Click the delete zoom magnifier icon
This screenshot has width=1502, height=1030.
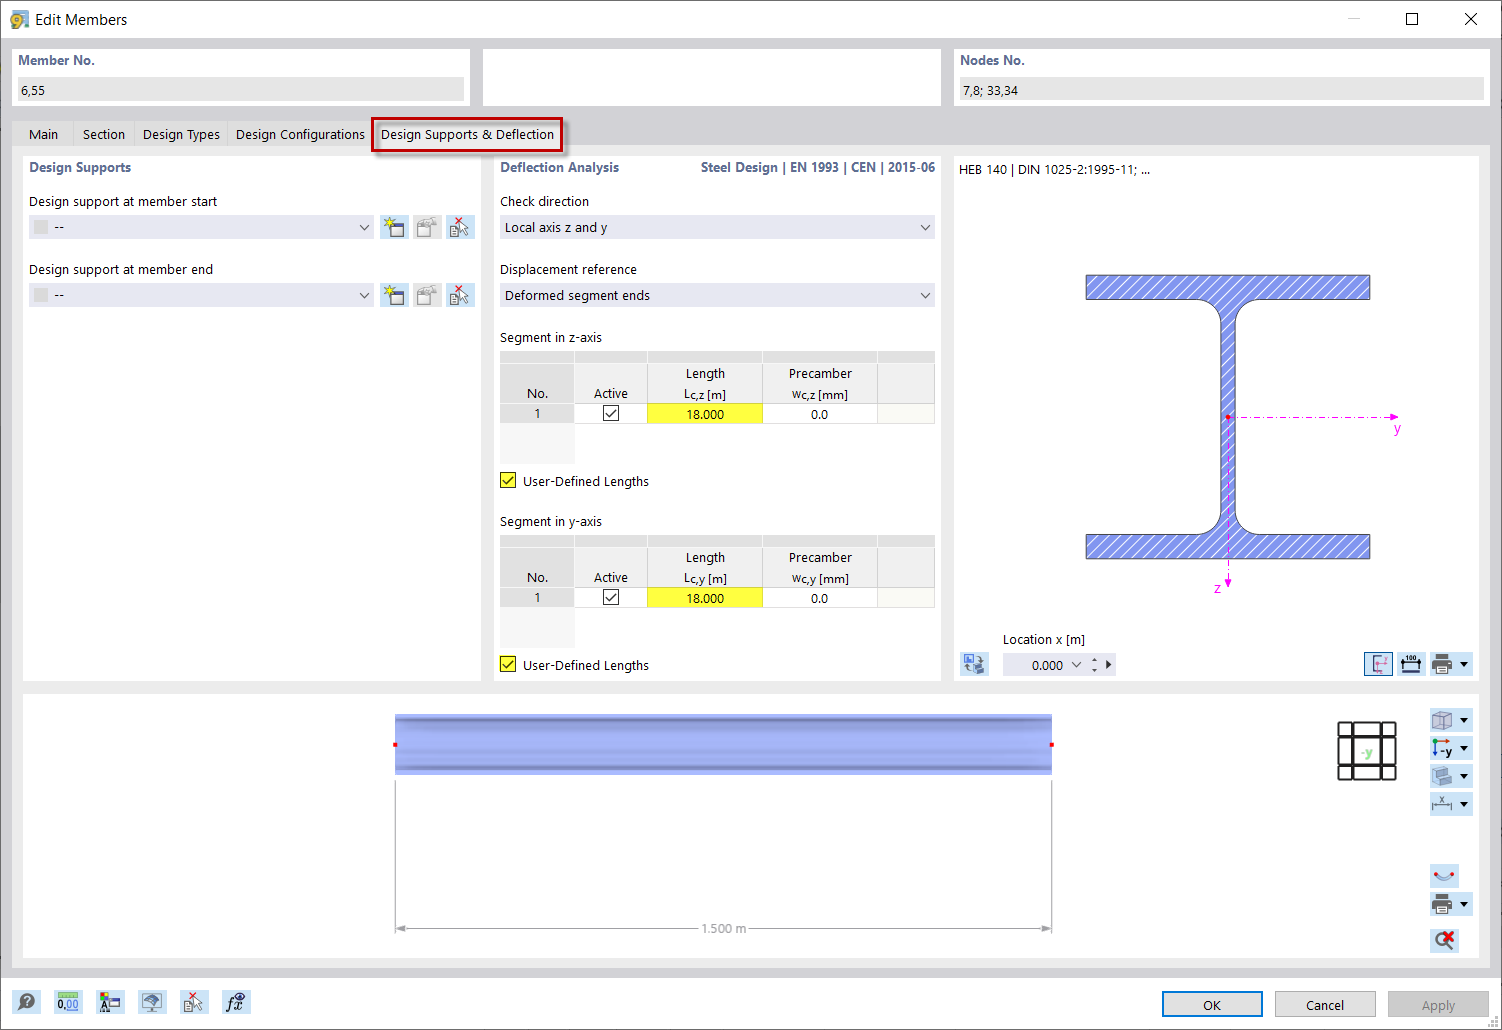click(1443, 940)
